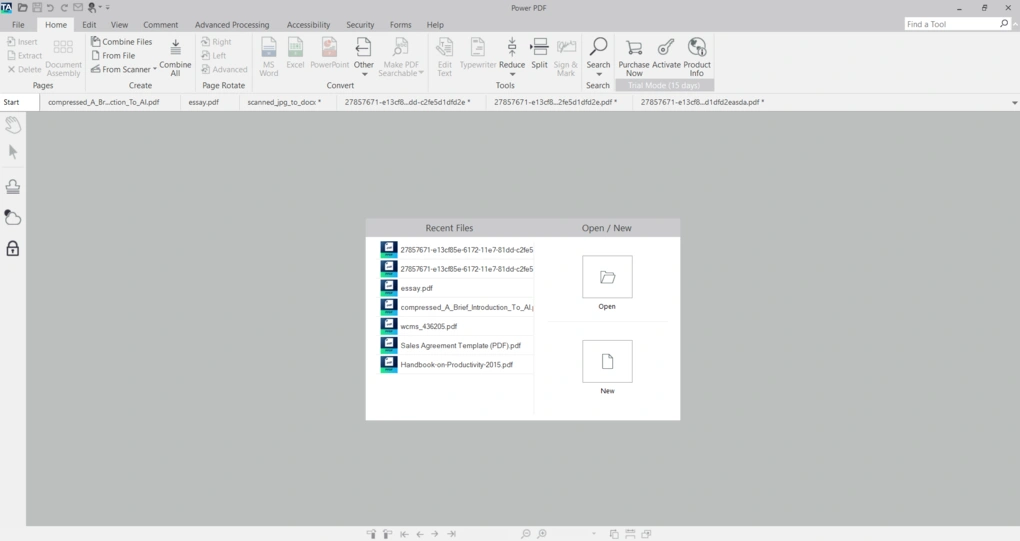1020x541 pixels.
Task: Click the email envelope icon in quick access toolbar
Action: pyautogui.click(x=78, y=8)
